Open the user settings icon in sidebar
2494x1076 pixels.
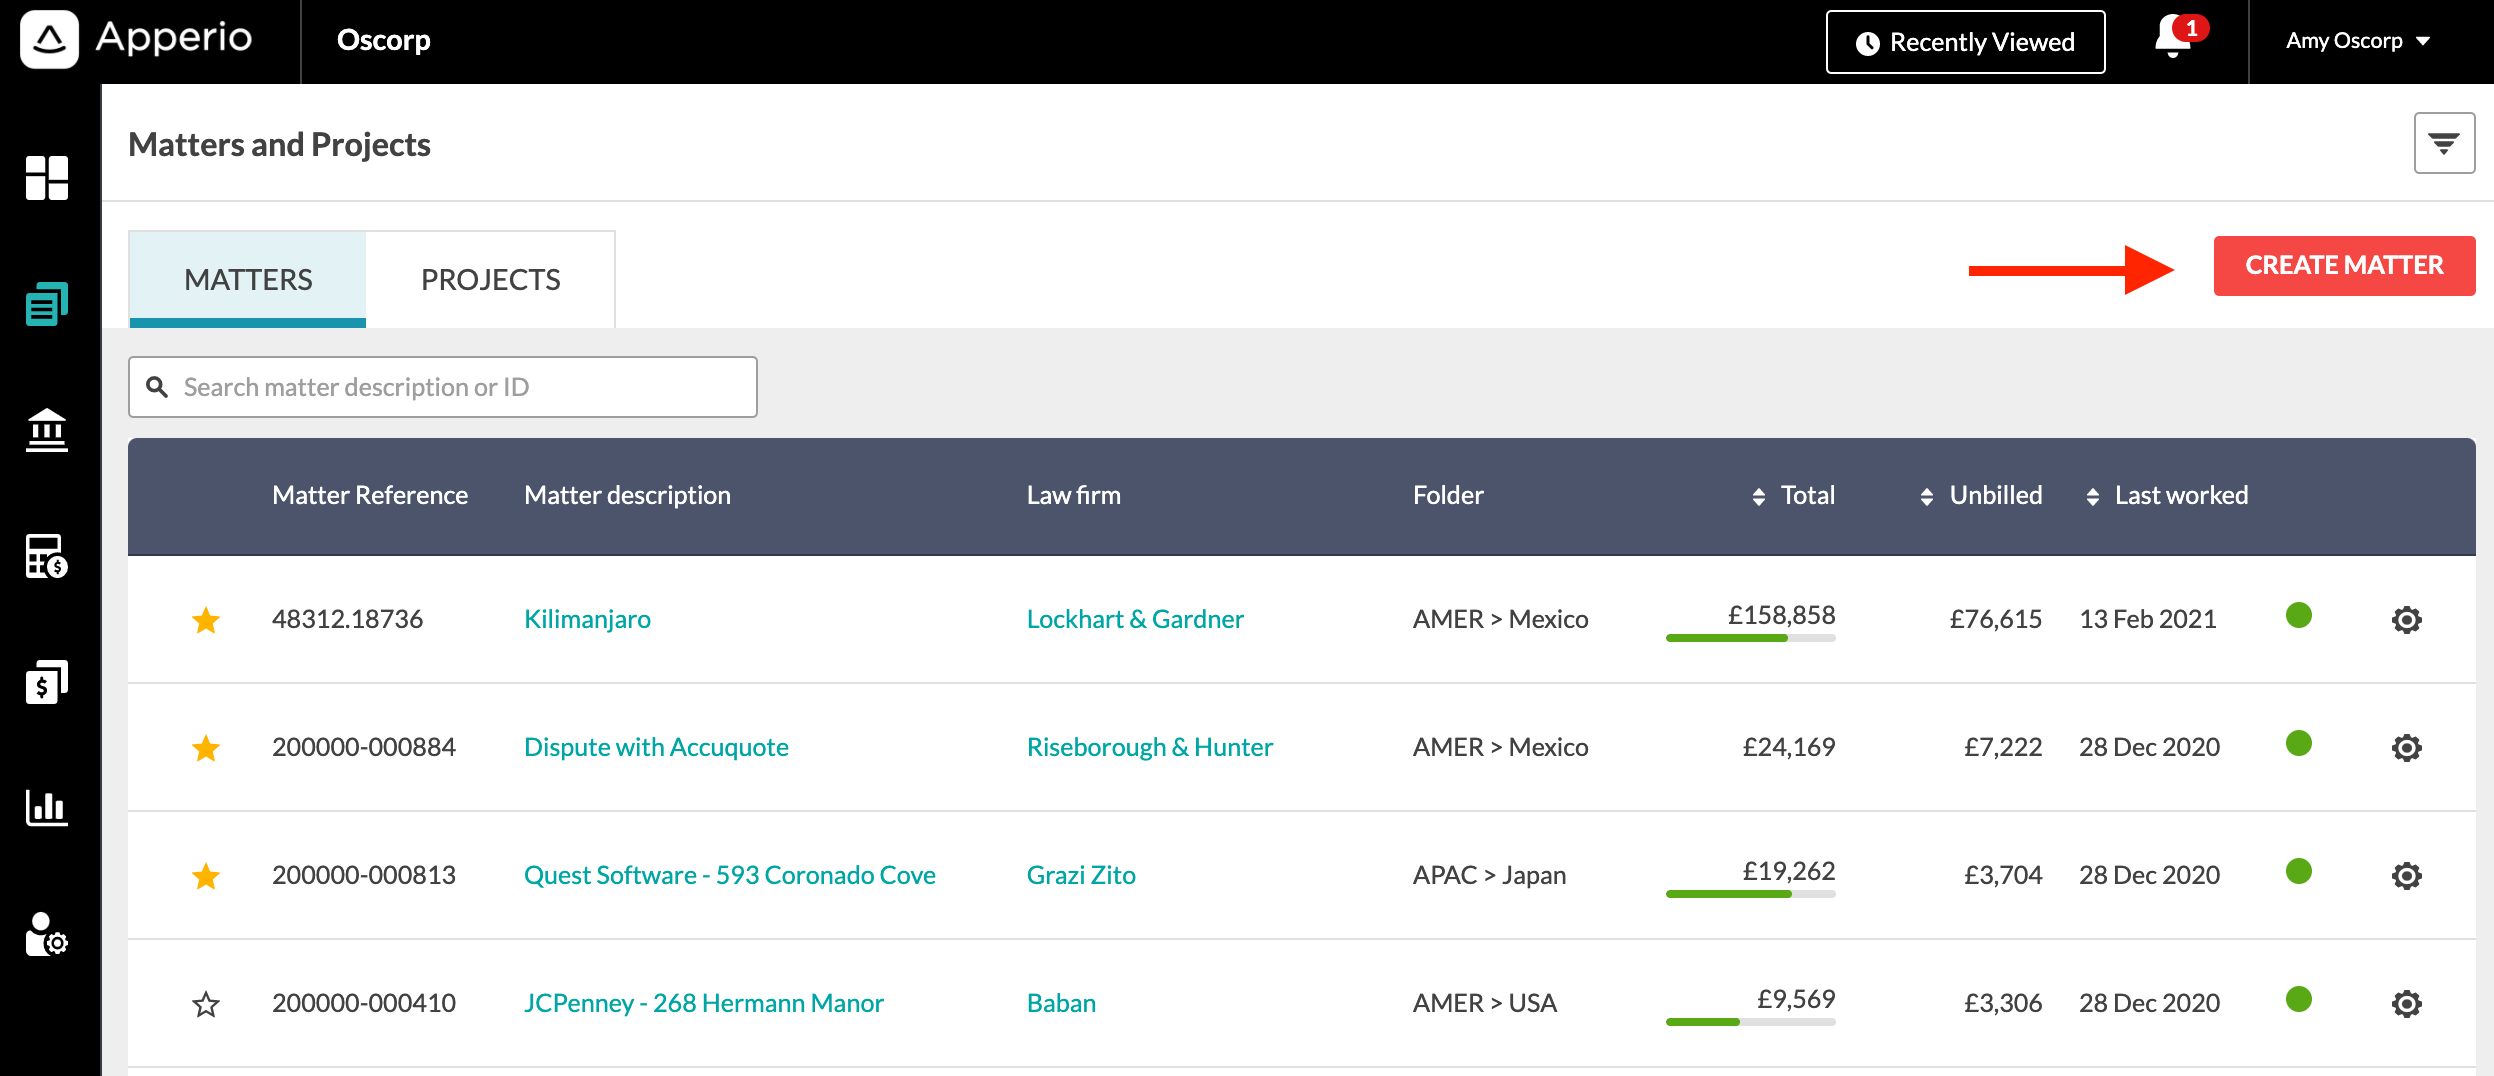coord(47,934)
